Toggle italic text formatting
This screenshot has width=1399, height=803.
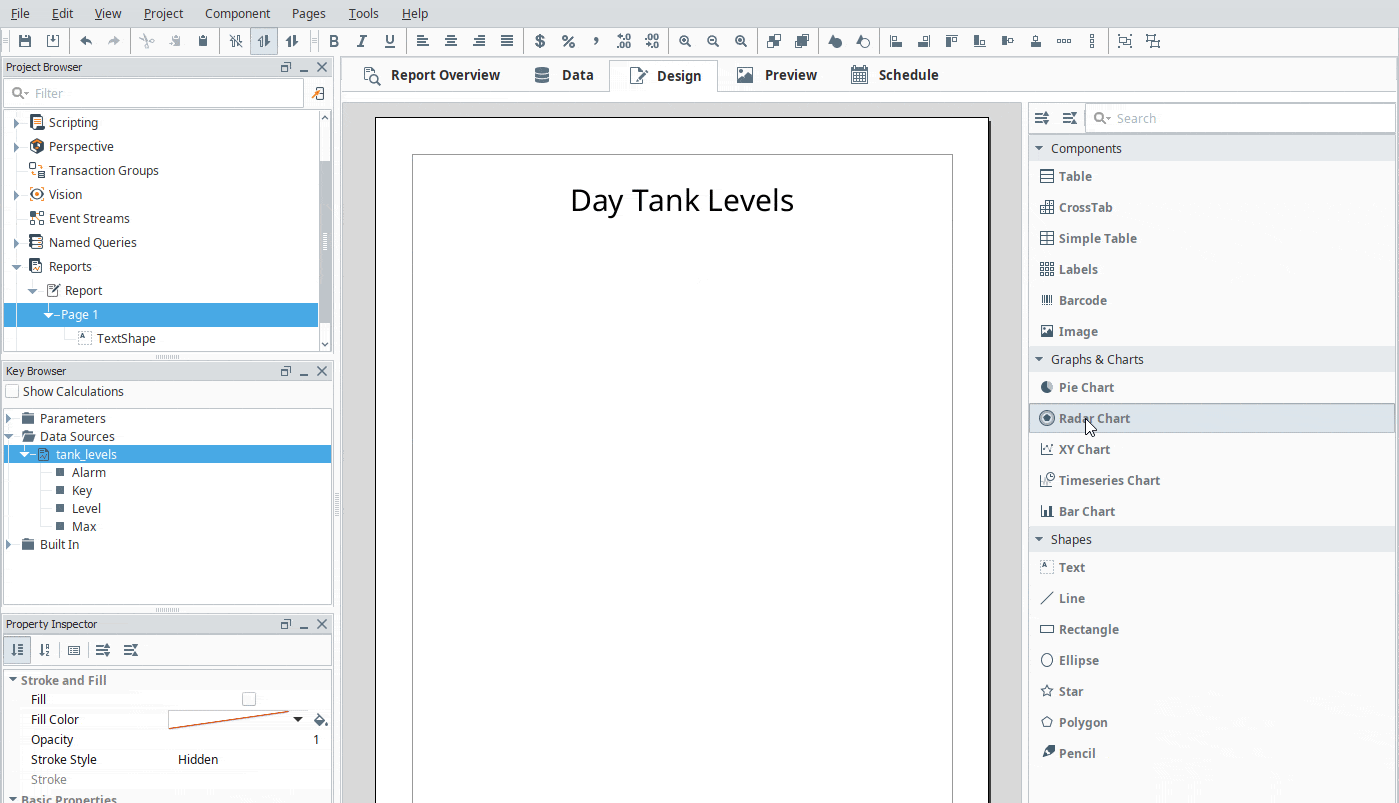[362, 41]
